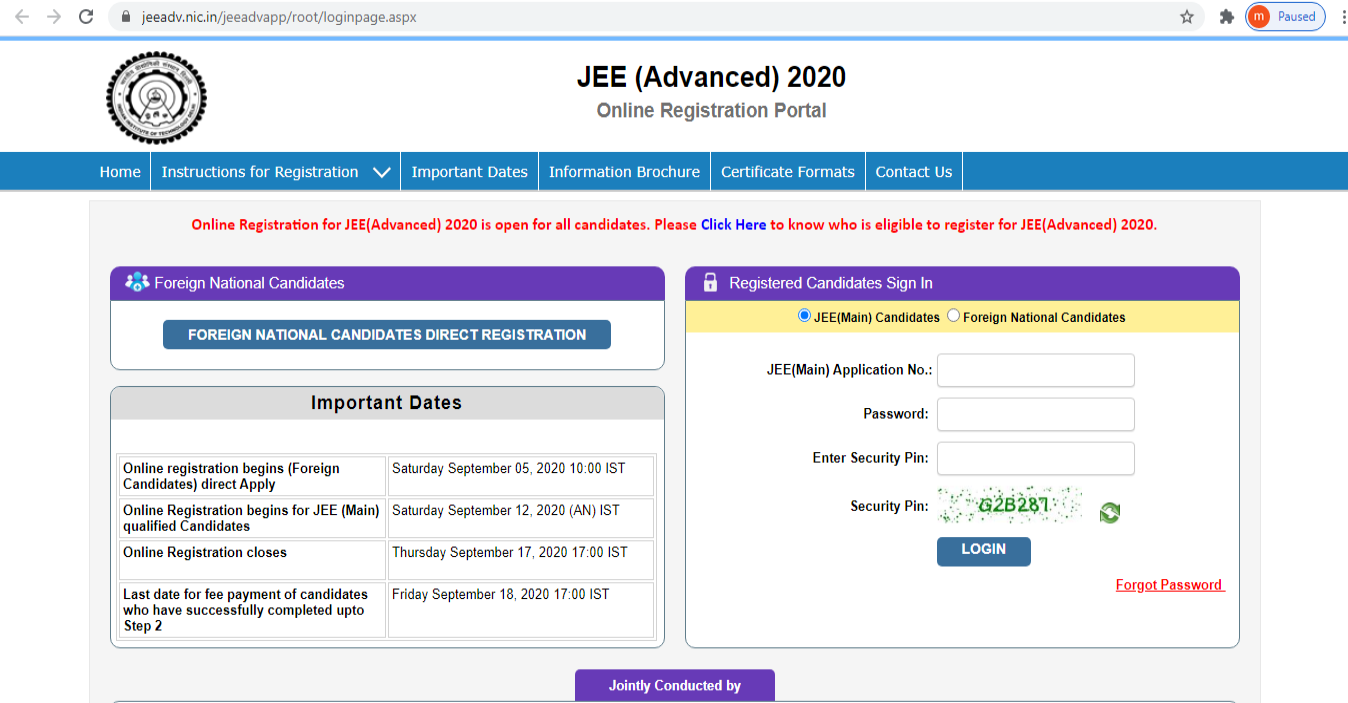The width and height of the screenshot is (1348, 703).
Task: Click the IIT logo at page top
Action: pyautogui.click(x=157, y=98)
